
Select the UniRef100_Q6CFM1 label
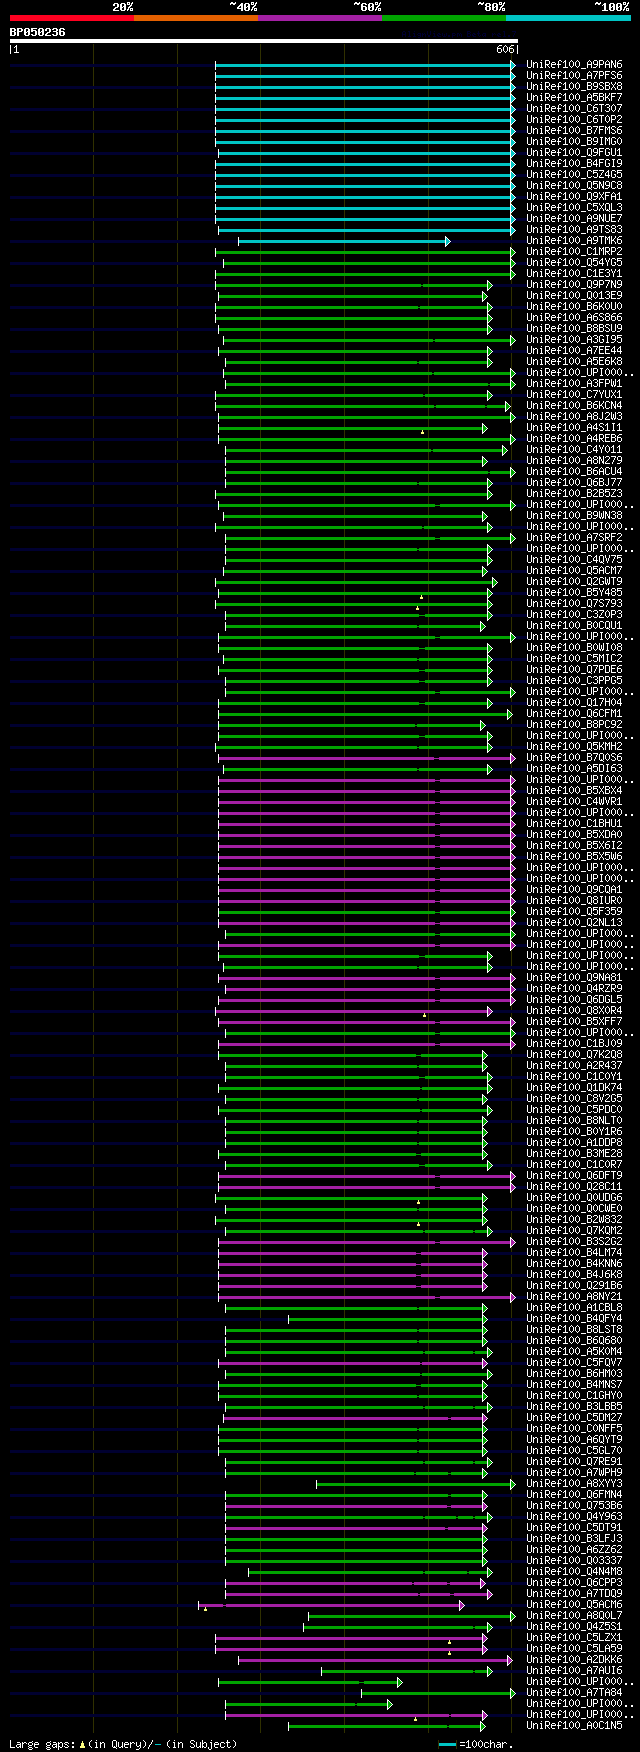click(x=574, y=713)
